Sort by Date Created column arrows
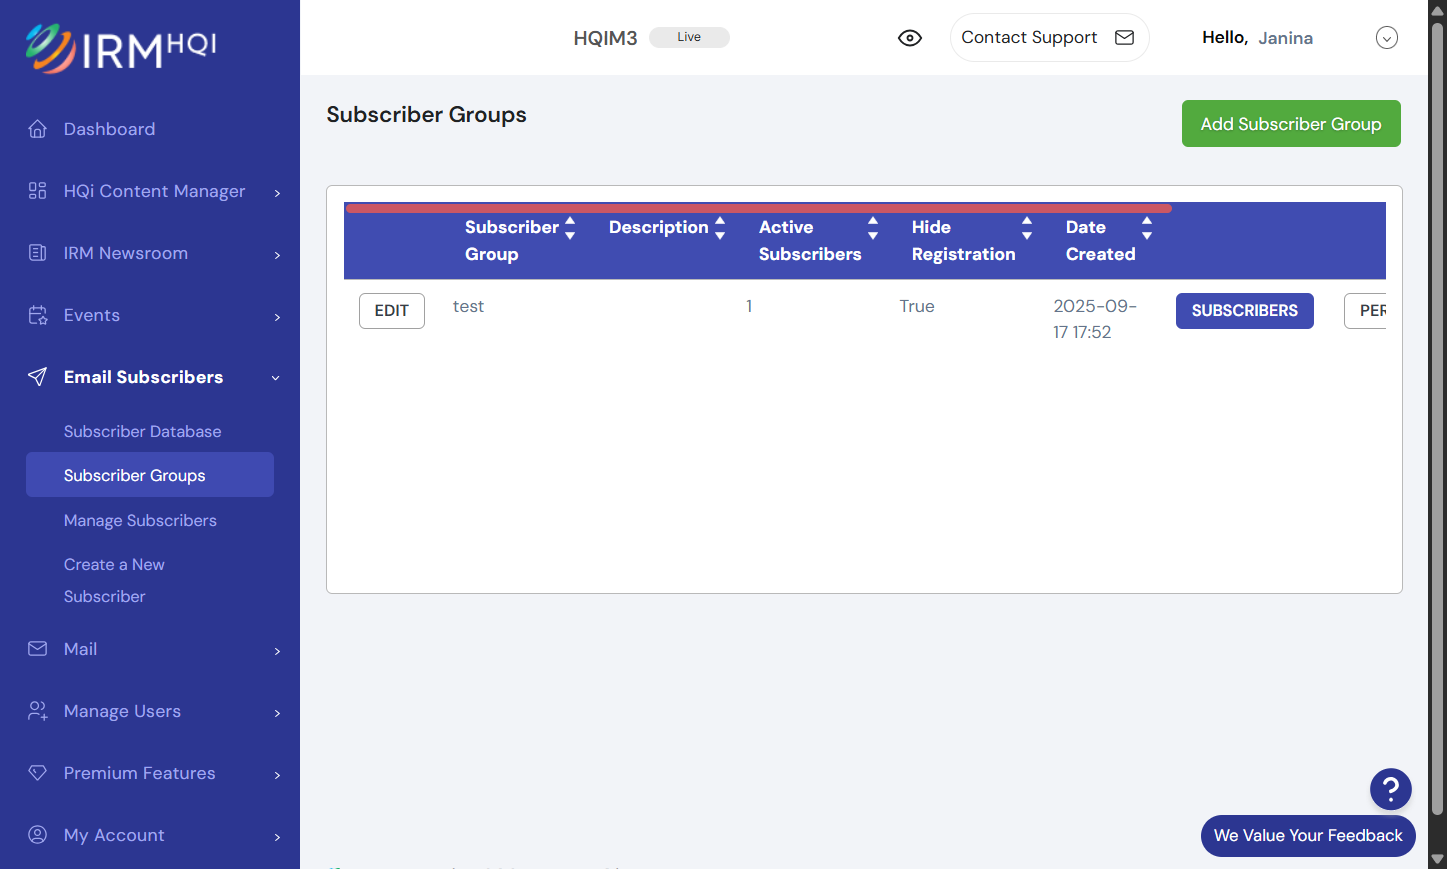Viewport: 1447px width, 869px height. 1147,228
